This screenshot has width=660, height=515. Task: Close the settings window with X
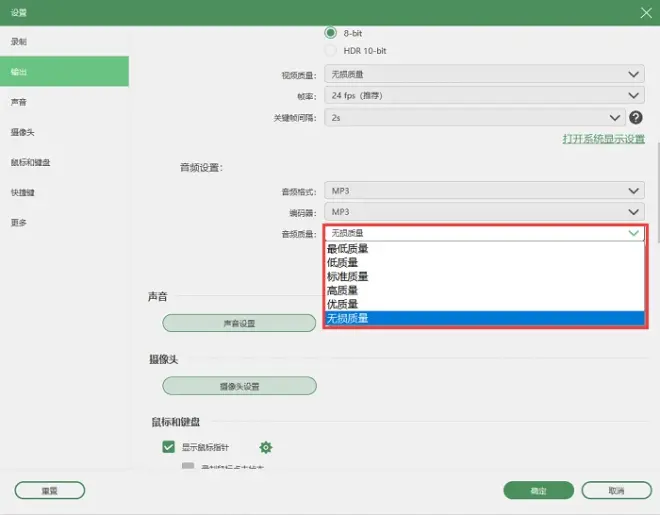(646, 13)
